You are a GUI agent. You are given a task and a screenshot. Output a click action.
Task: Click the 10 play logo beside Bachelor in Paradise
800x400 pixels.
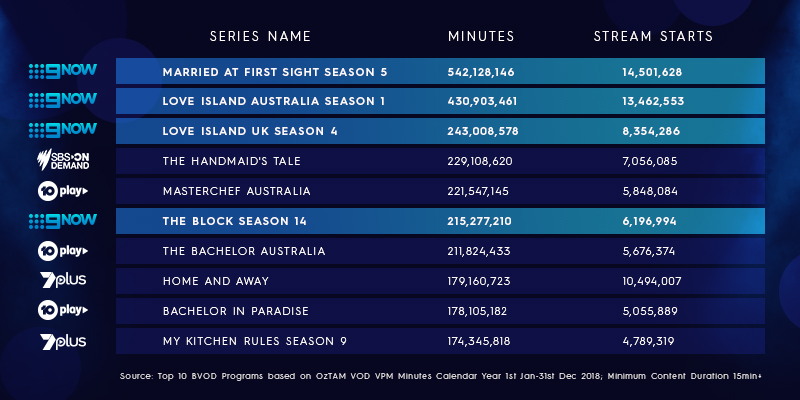coord(62,311)
